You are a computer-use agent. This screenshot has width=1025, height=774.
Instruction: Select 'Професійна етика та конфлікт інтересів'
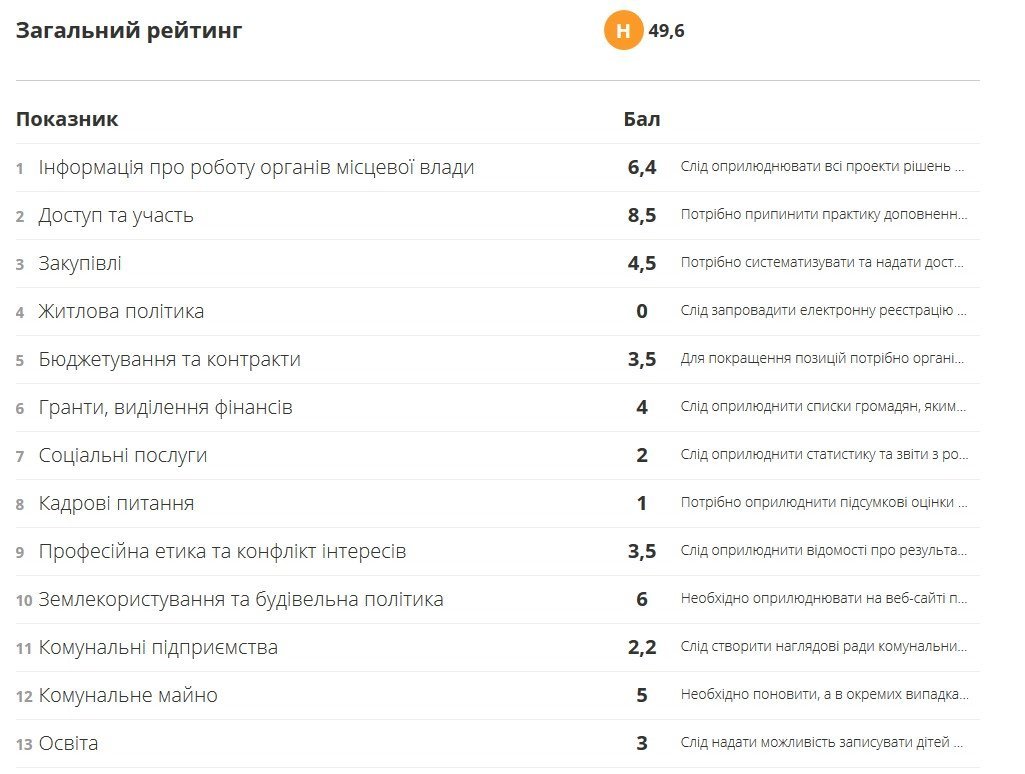[222, 552]
